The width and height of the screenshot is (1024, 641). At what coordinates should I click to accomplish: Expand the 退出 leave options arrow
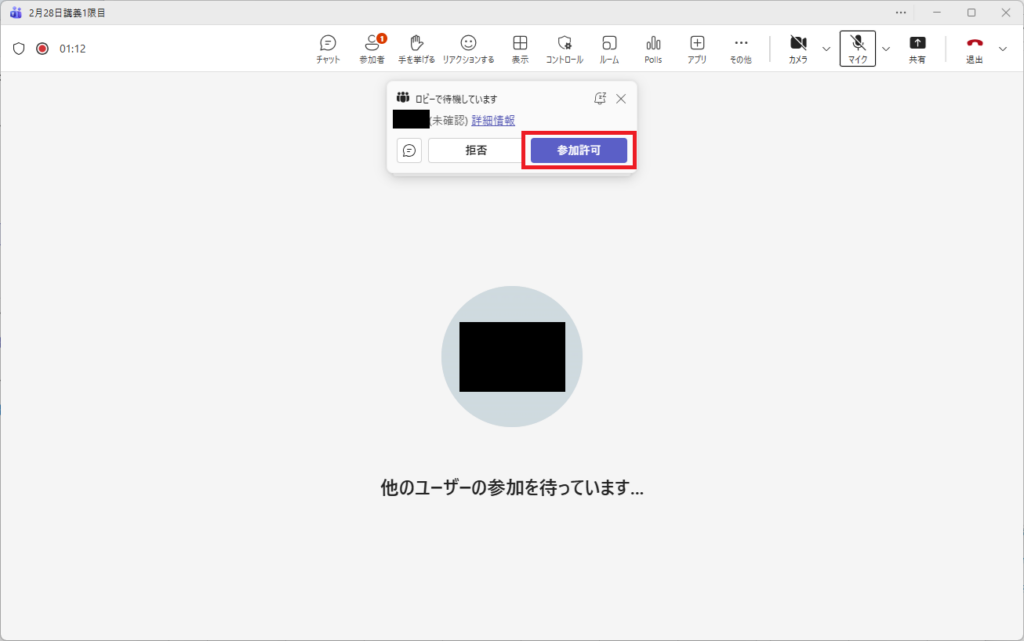[x=1003, y=48]
